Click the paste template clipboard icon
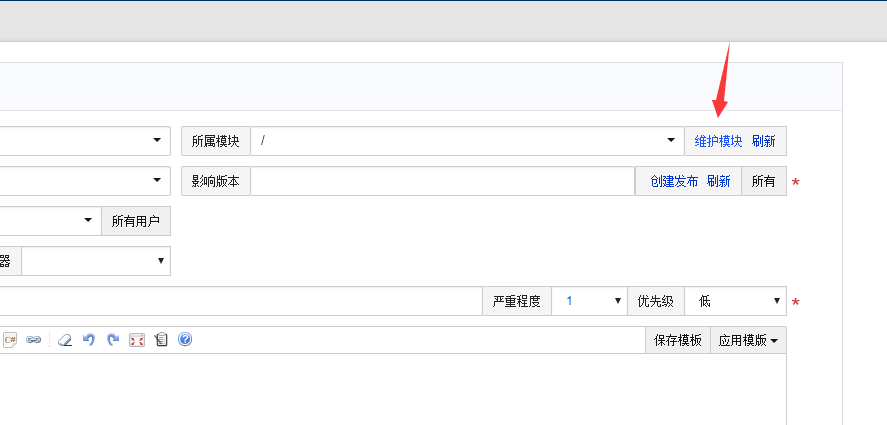 tap(161, 340)
